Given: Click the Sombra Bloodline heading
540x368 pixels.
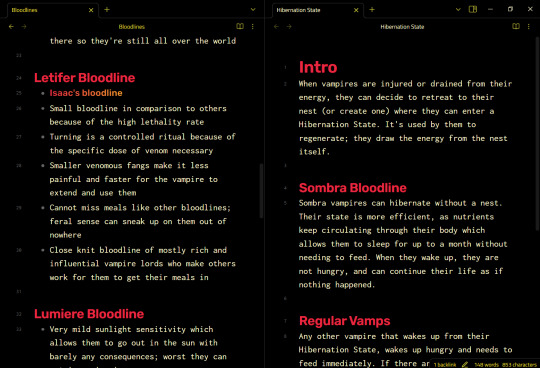Looking at the screenshot, I should click(x=353, y=188).
